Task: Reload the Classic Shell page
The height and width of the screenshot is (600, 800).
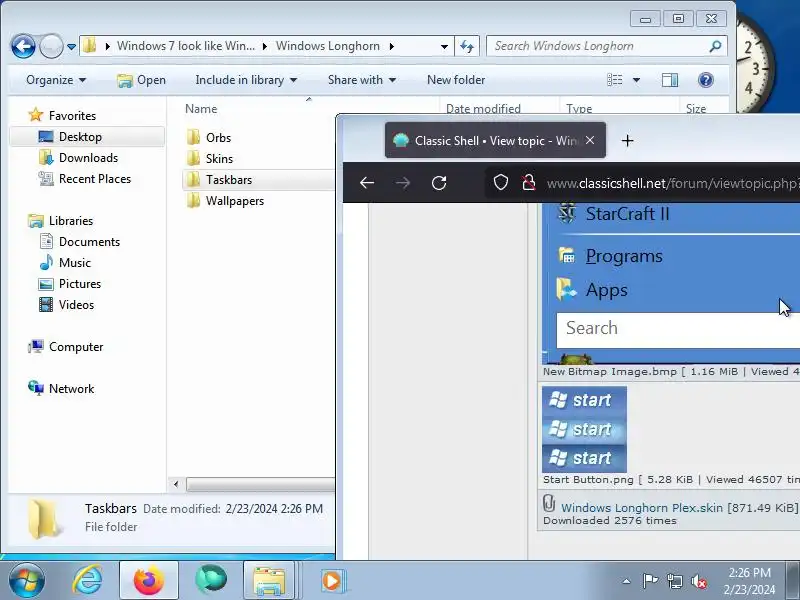Action: (x=439, y=183)
